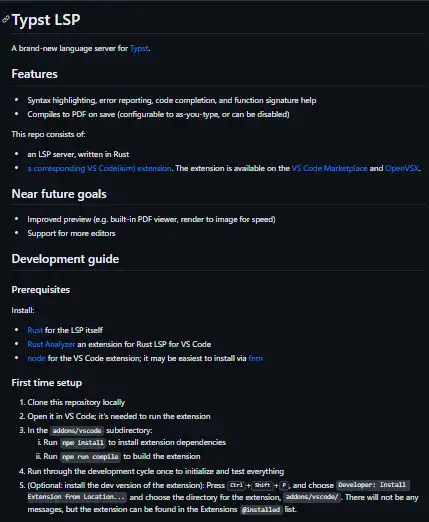The image size is (429, 522).
Task: Click the Typst LSP main heading
Action: click(x=46, y=20)
